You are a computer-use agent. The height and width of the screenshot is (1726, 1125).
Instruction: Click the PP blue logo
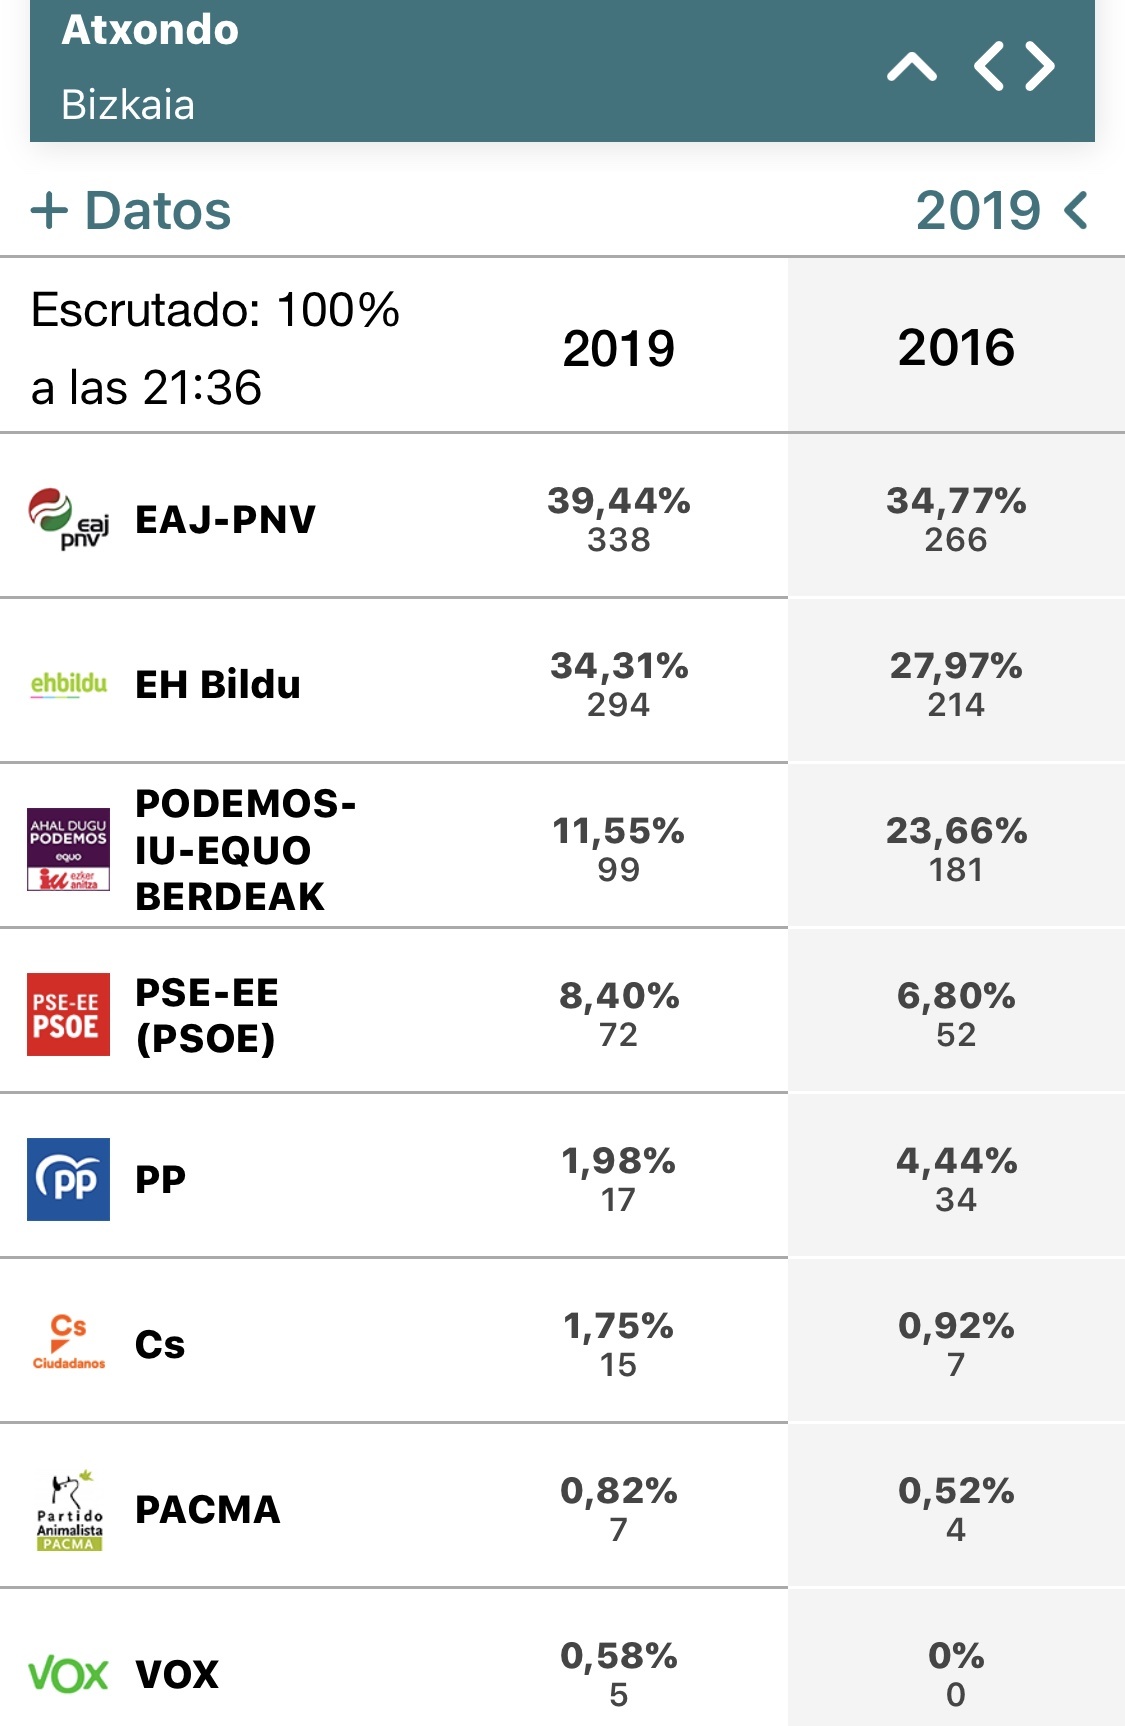[x=68, y=1179]
